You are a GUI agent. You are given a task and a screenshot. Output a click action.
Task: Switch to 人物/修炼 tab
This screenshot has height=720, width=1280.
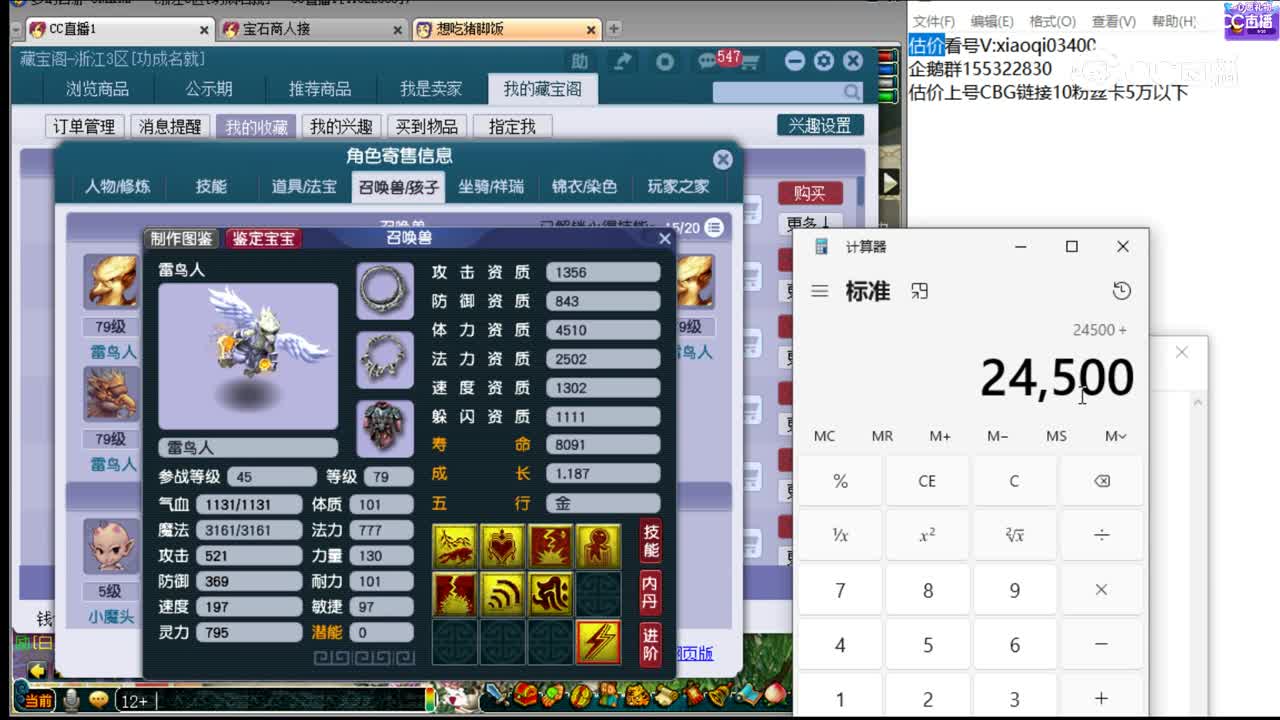click(x=118, y=187)
